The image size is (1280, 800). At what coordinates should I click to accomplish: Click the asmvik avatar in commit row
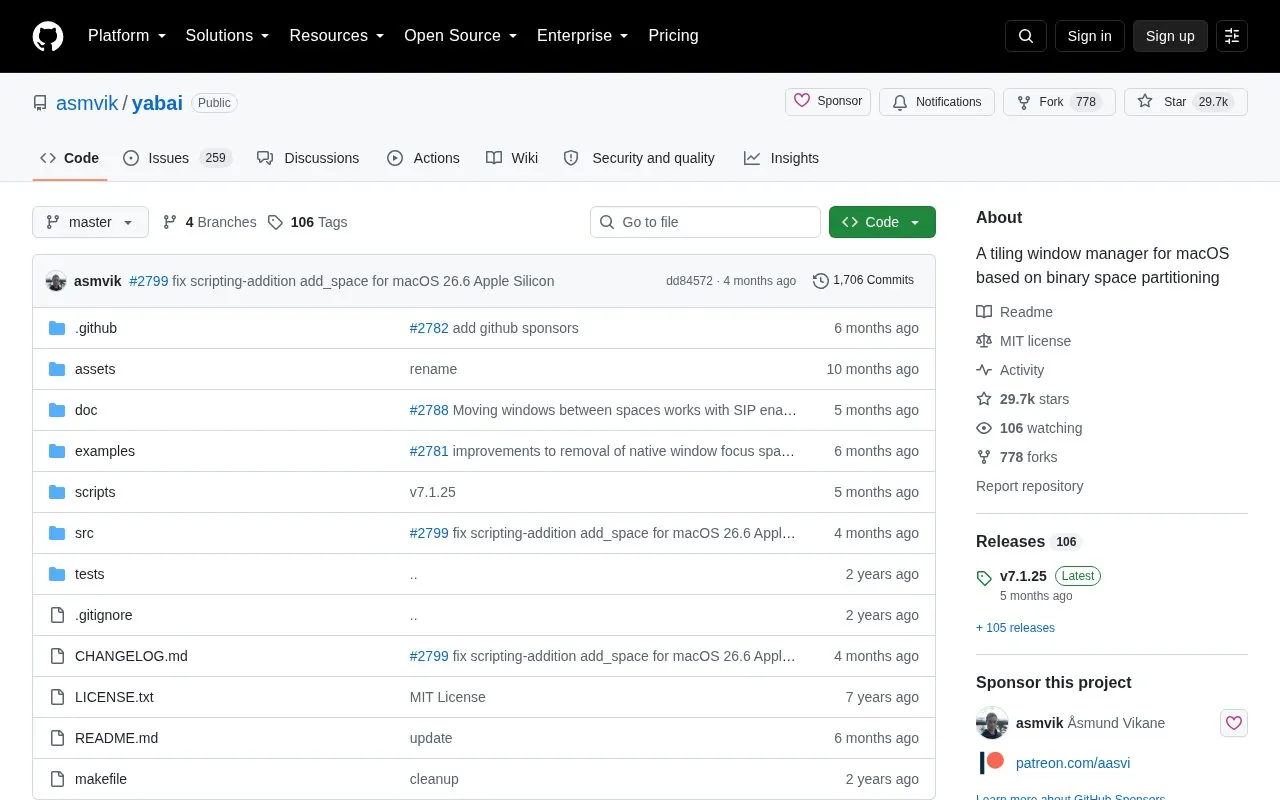56,281
